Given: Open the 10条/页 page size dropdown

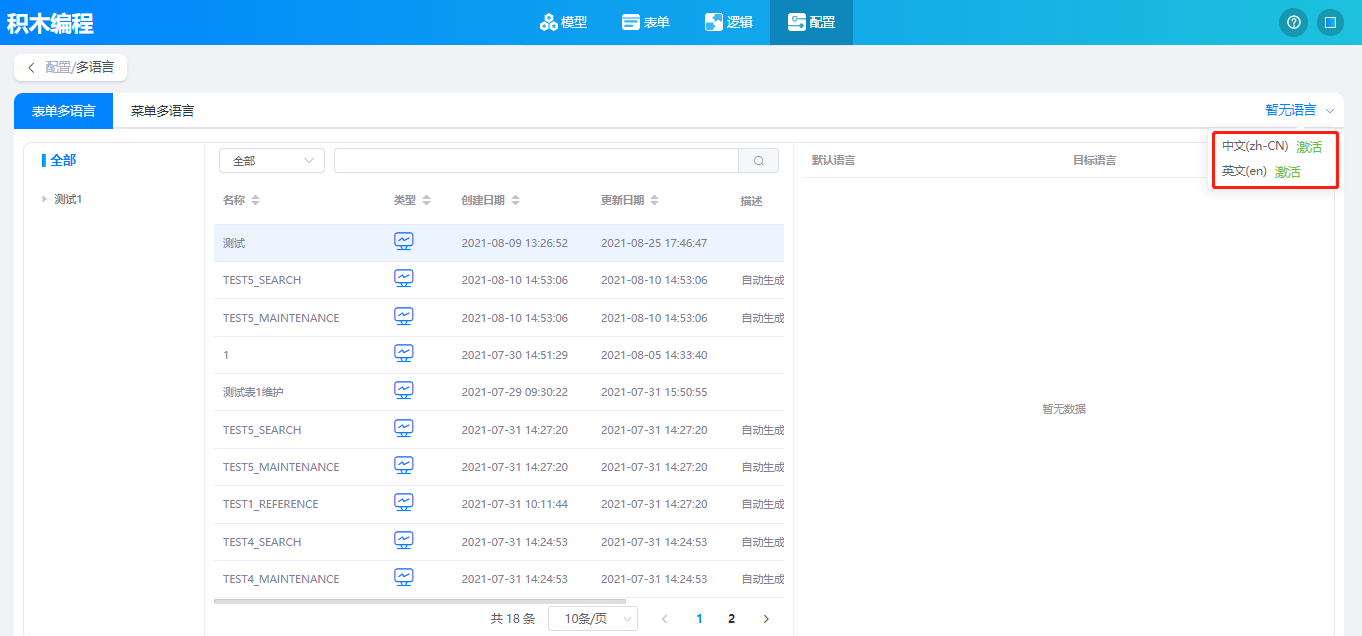Looking at the screenshot, I should pyautogui.click(x=593, y=619).
